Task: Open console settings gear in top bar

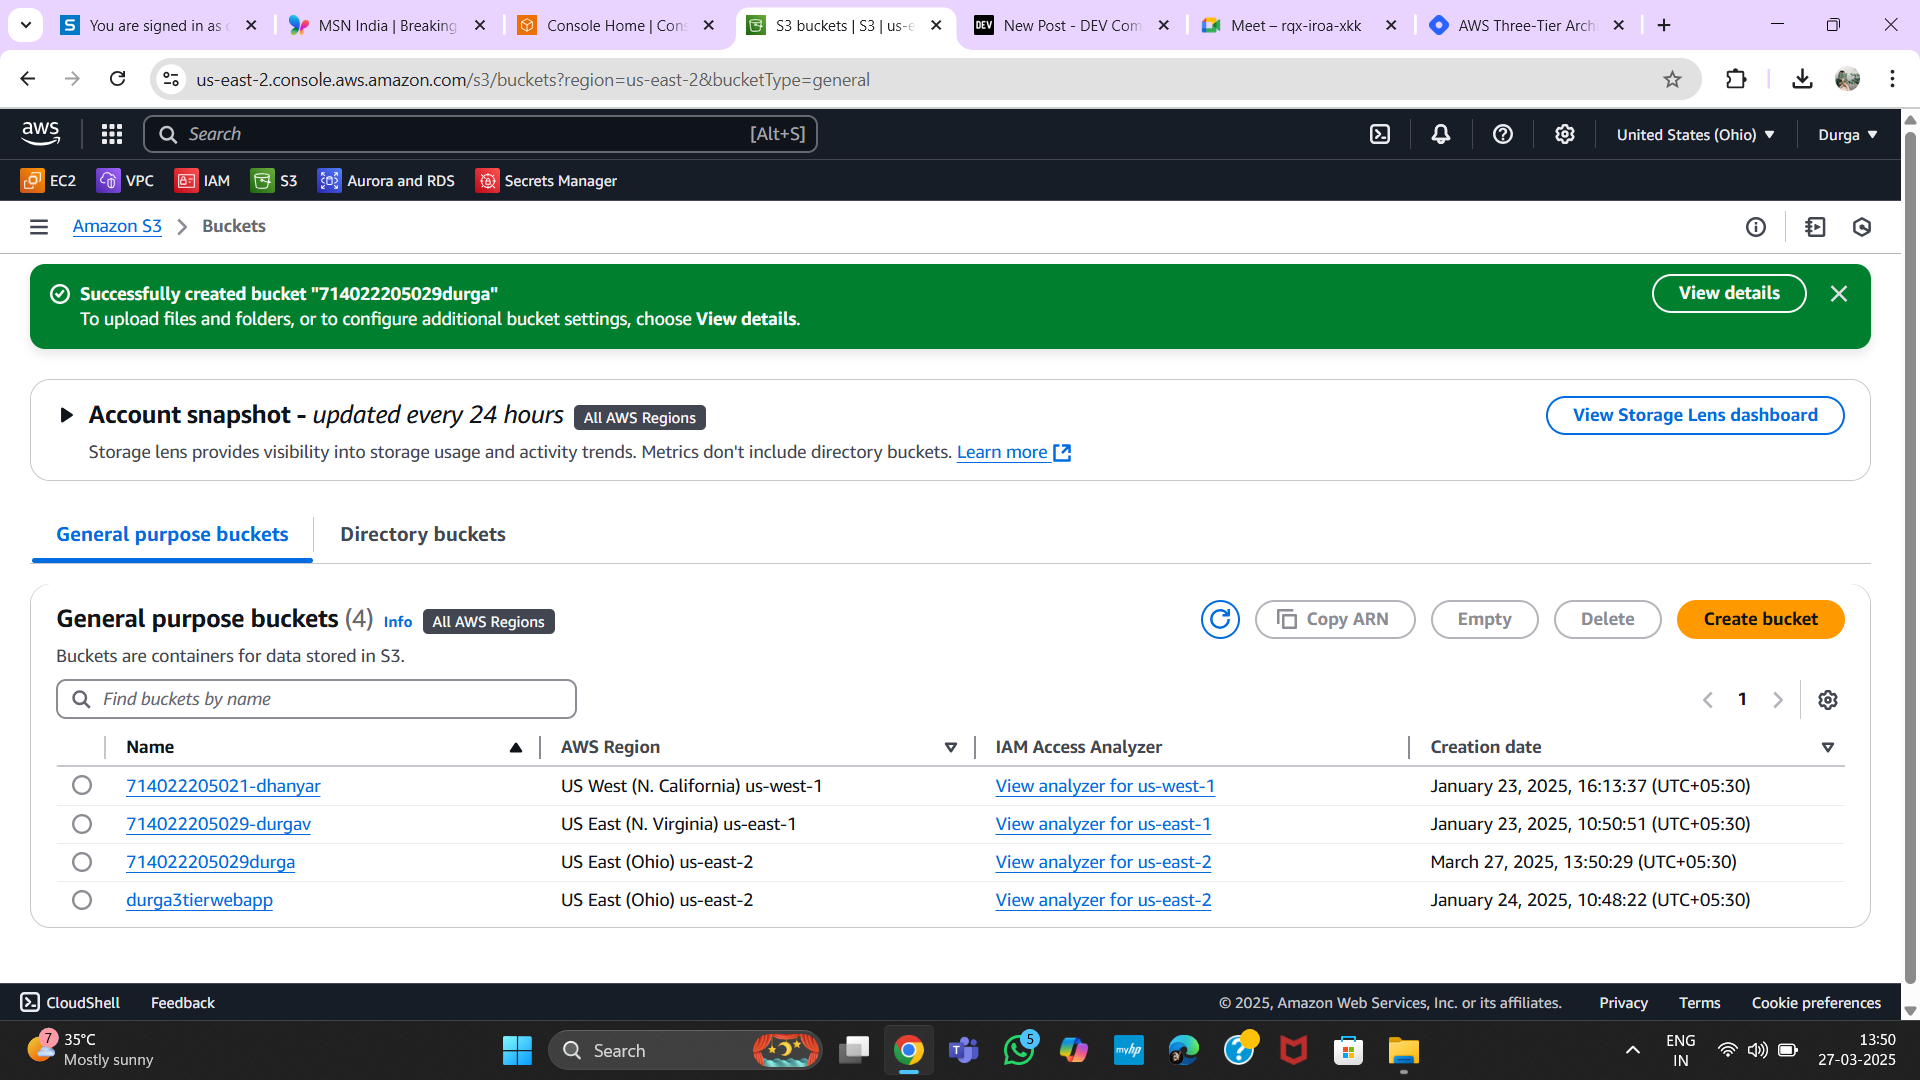Action: (1565, 134)
